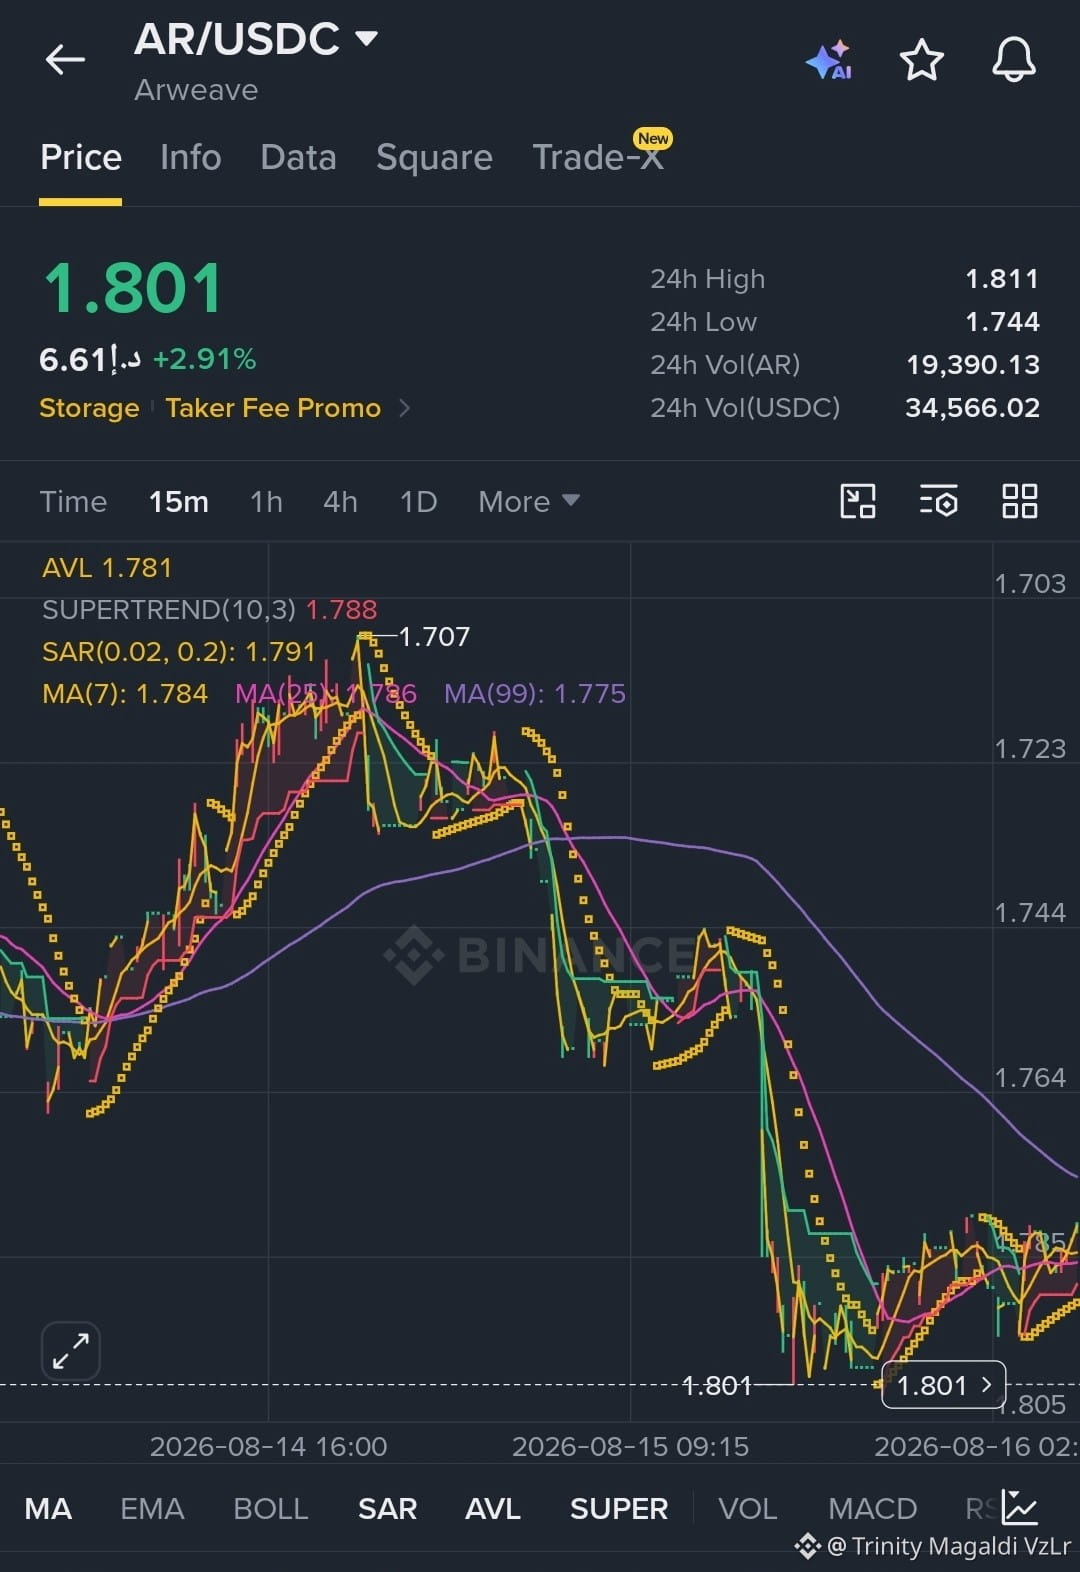
Task: Open Taker Fee Promo chevron
Action: pyautogui.click(x=404, y=408)
